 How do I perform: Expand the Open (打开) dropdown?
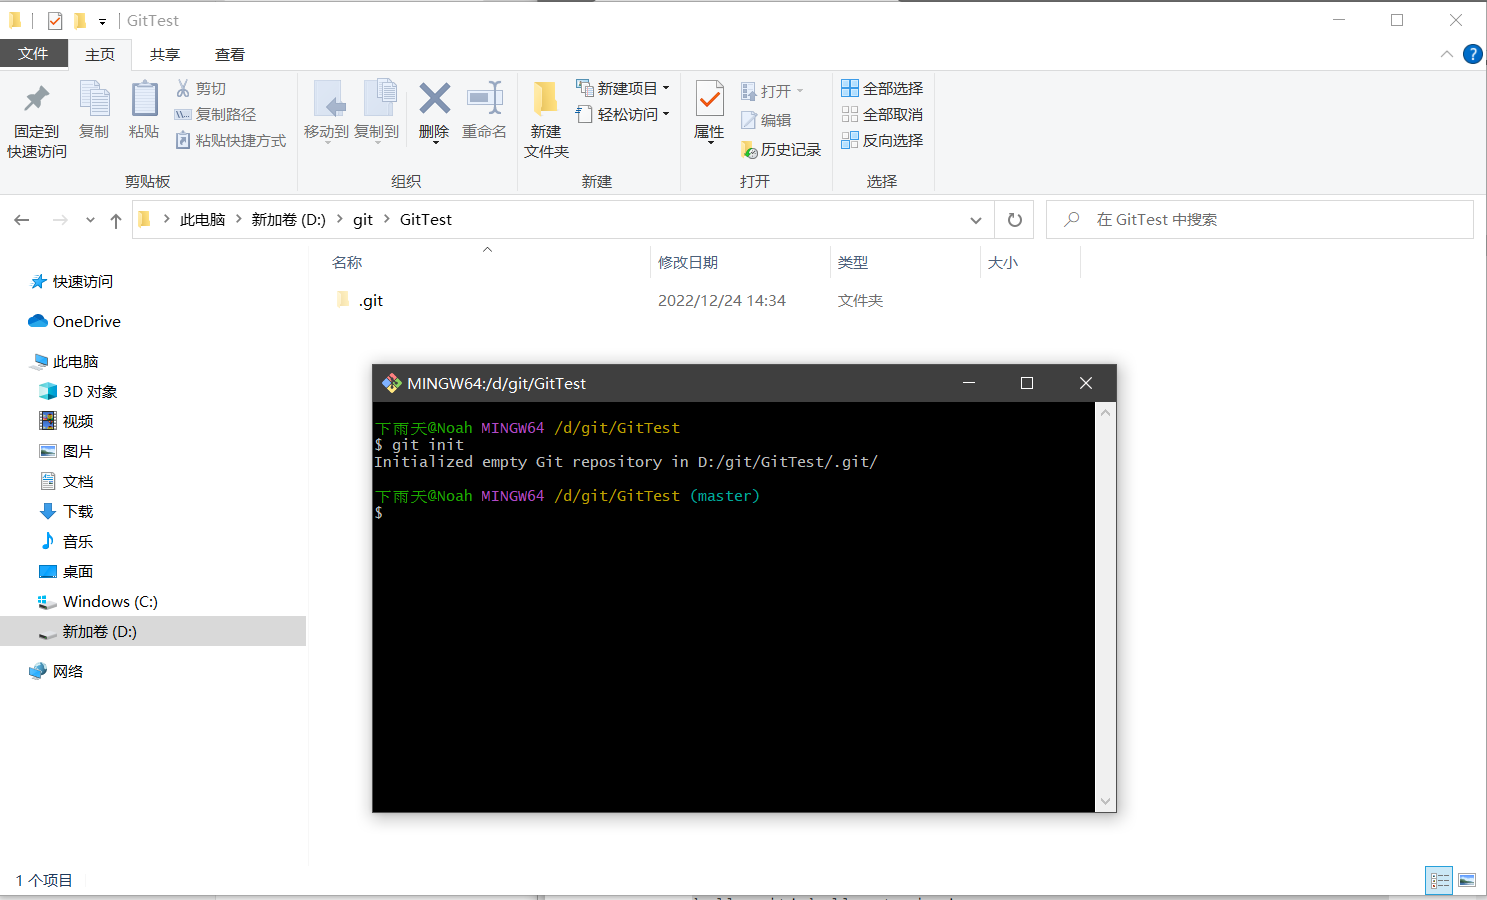click(x=772, y=91)
